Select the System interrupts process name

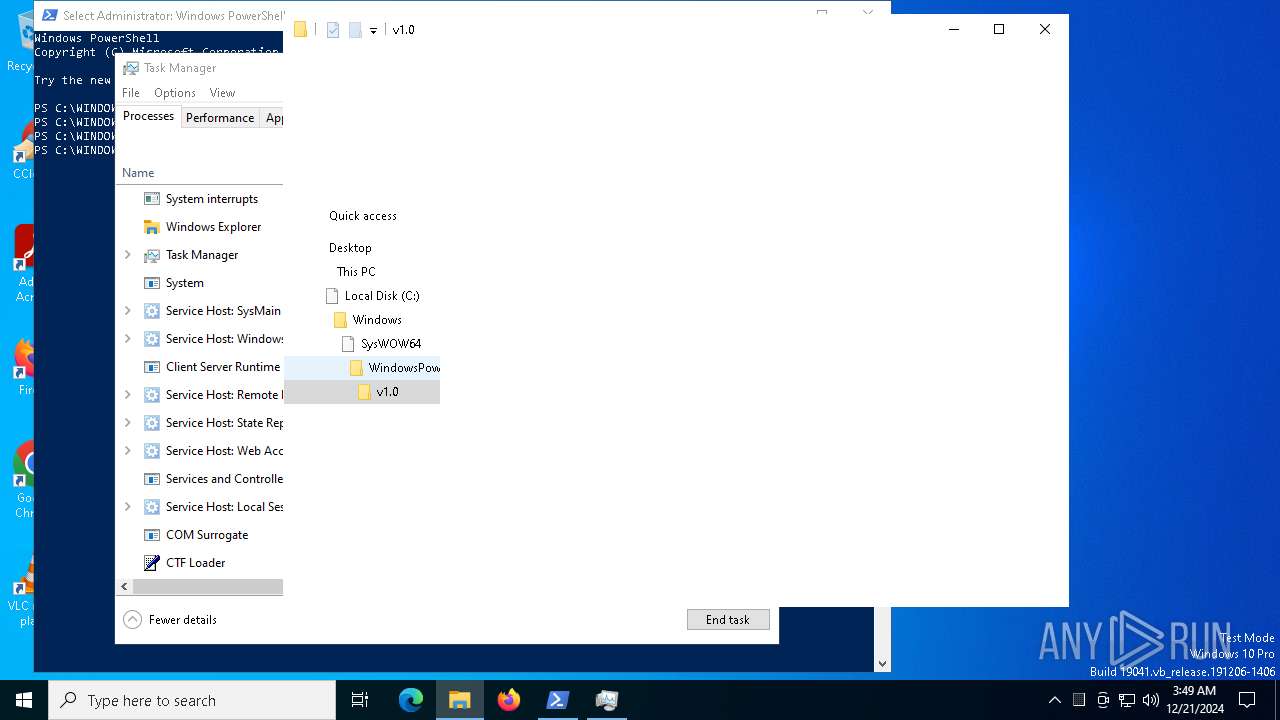212,199
